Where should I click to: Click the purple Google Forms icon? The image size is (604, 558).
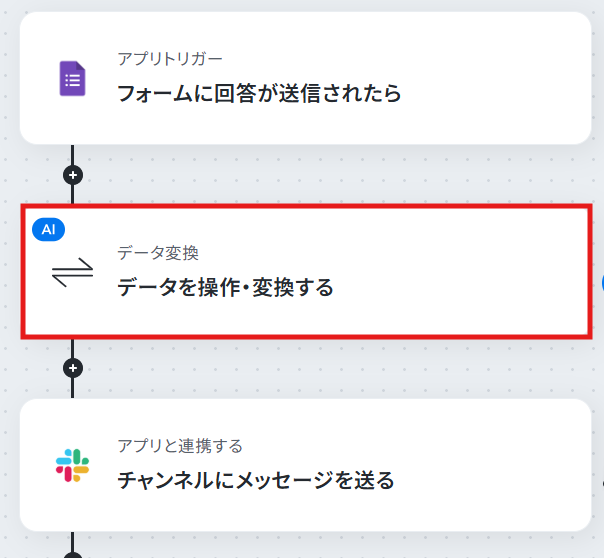pyautogui.click(x=72, y=79)
